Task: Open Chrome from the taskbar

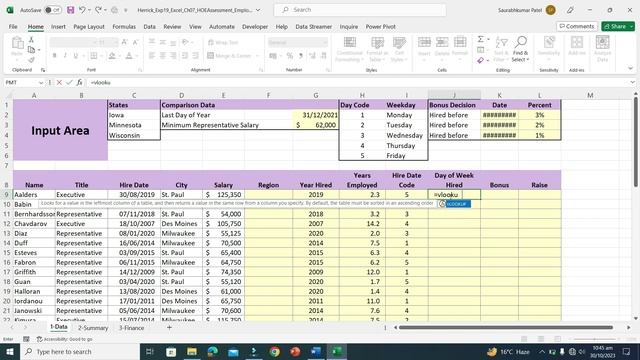Action: 275,351
